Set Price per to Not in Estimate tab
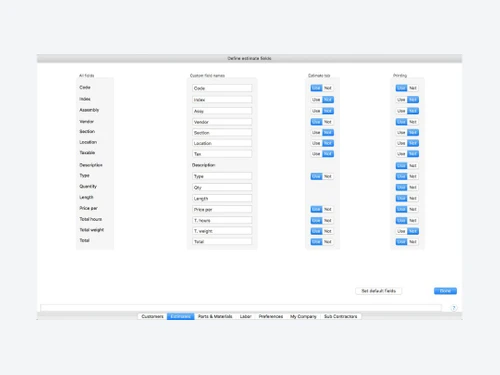 point(328,209)
